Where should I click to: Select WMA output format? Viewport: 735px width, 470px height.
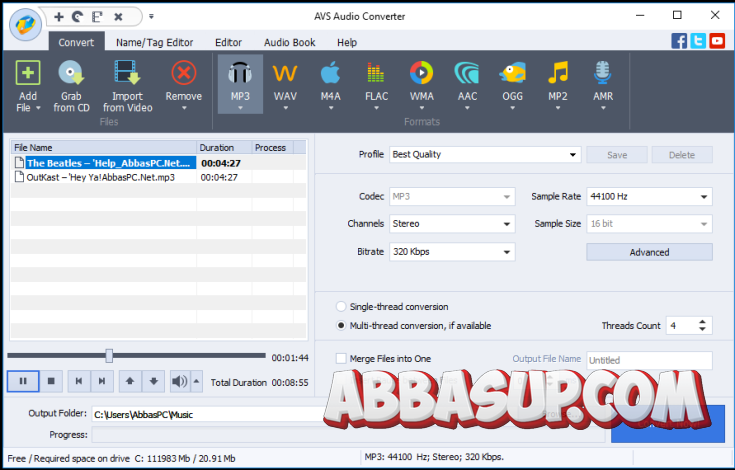pyautogui.click(x=421, y=84)
